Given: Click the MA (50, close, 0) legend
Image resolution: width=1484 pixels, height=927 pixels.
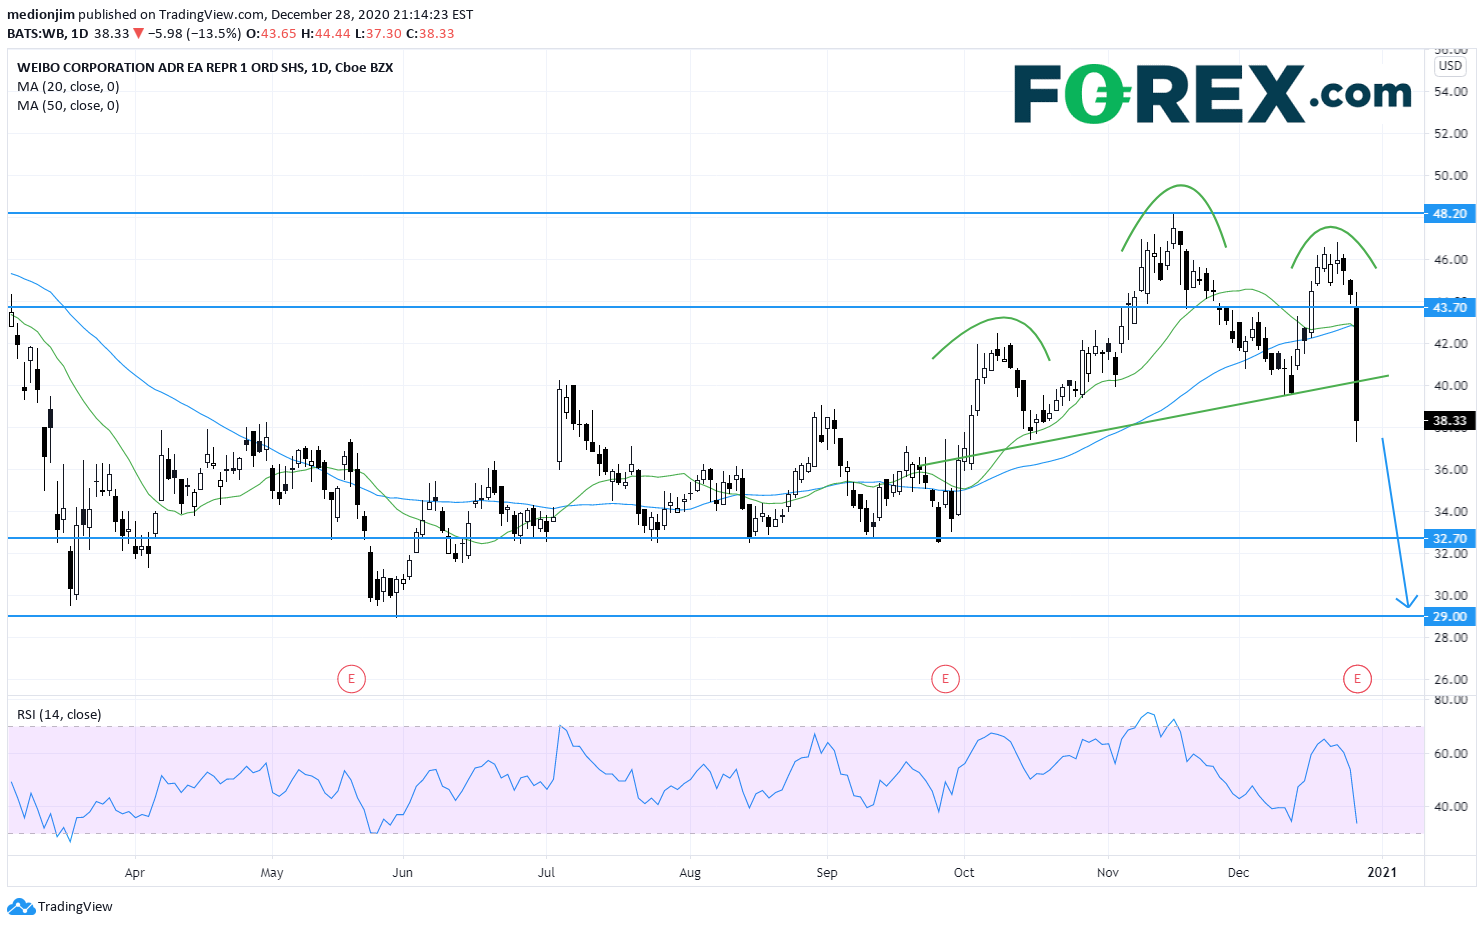Looking at the screenshot, I should pos(68,106).
